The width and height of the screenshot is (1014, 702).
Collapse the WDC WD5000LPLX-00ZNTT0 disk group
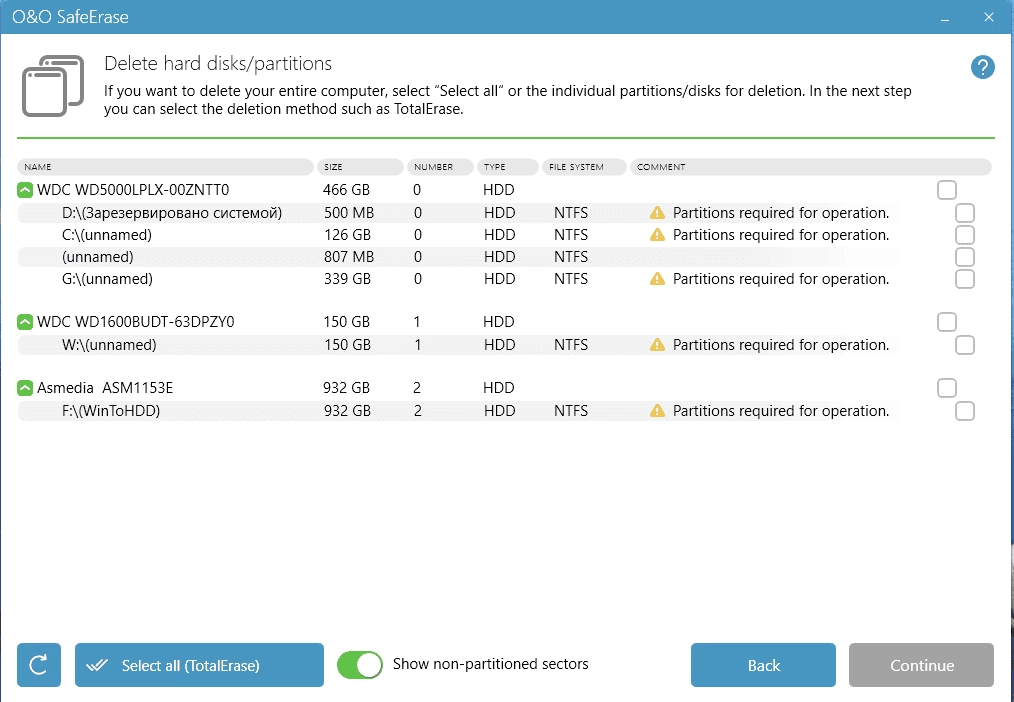25,190
